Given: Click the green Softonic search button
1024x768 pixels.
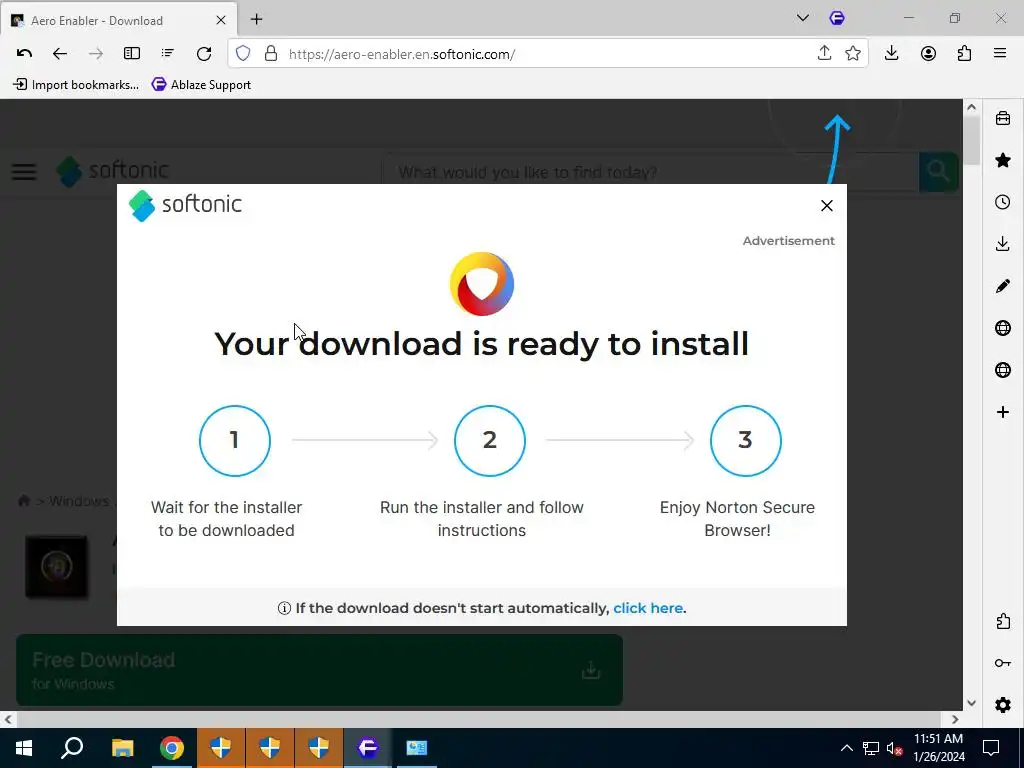Looking at the screenshot, I should tap(938, 172).
